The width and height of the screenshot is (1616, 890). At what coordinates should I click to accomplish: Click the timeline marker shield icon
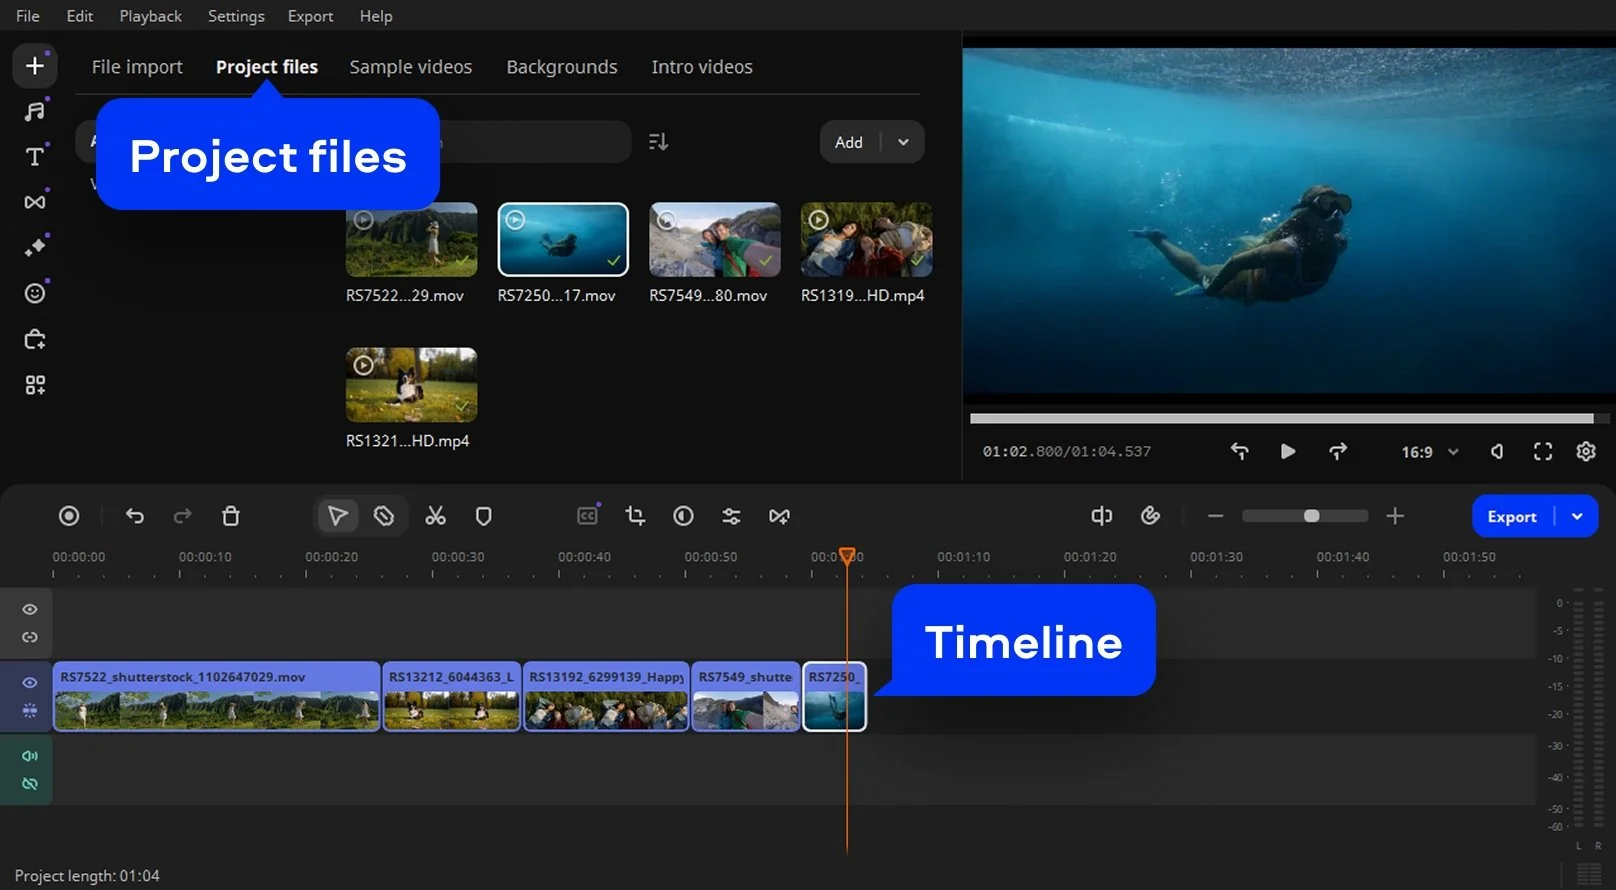click(483, 516)
